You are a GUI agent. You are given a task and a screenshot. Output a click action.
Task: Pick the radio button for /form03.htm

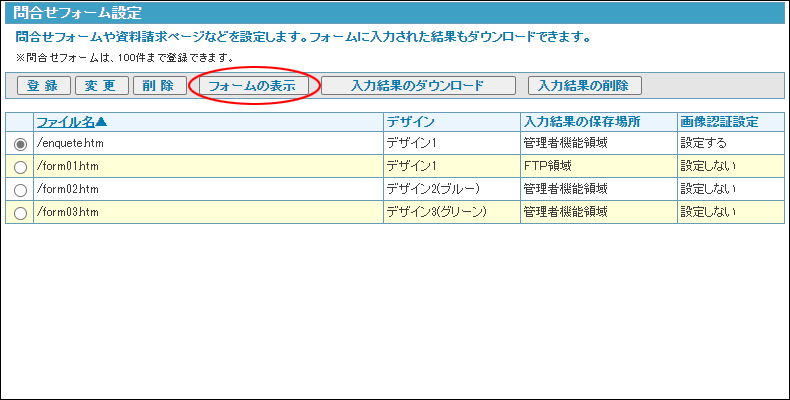click(20, 213)
